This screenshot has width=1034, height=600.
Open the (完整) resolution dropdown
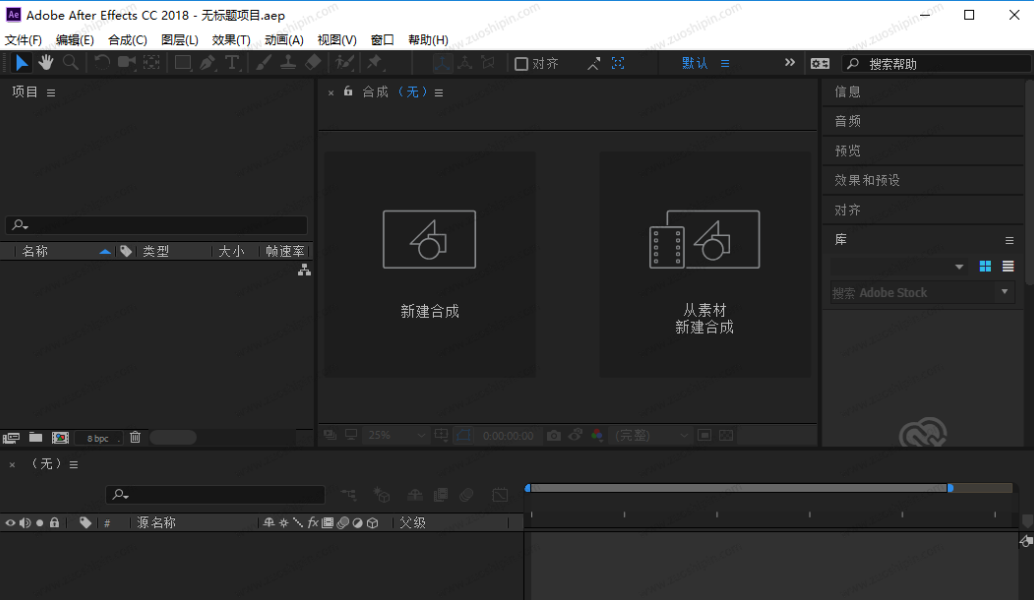pyautogui.click(x=650, y=435)
